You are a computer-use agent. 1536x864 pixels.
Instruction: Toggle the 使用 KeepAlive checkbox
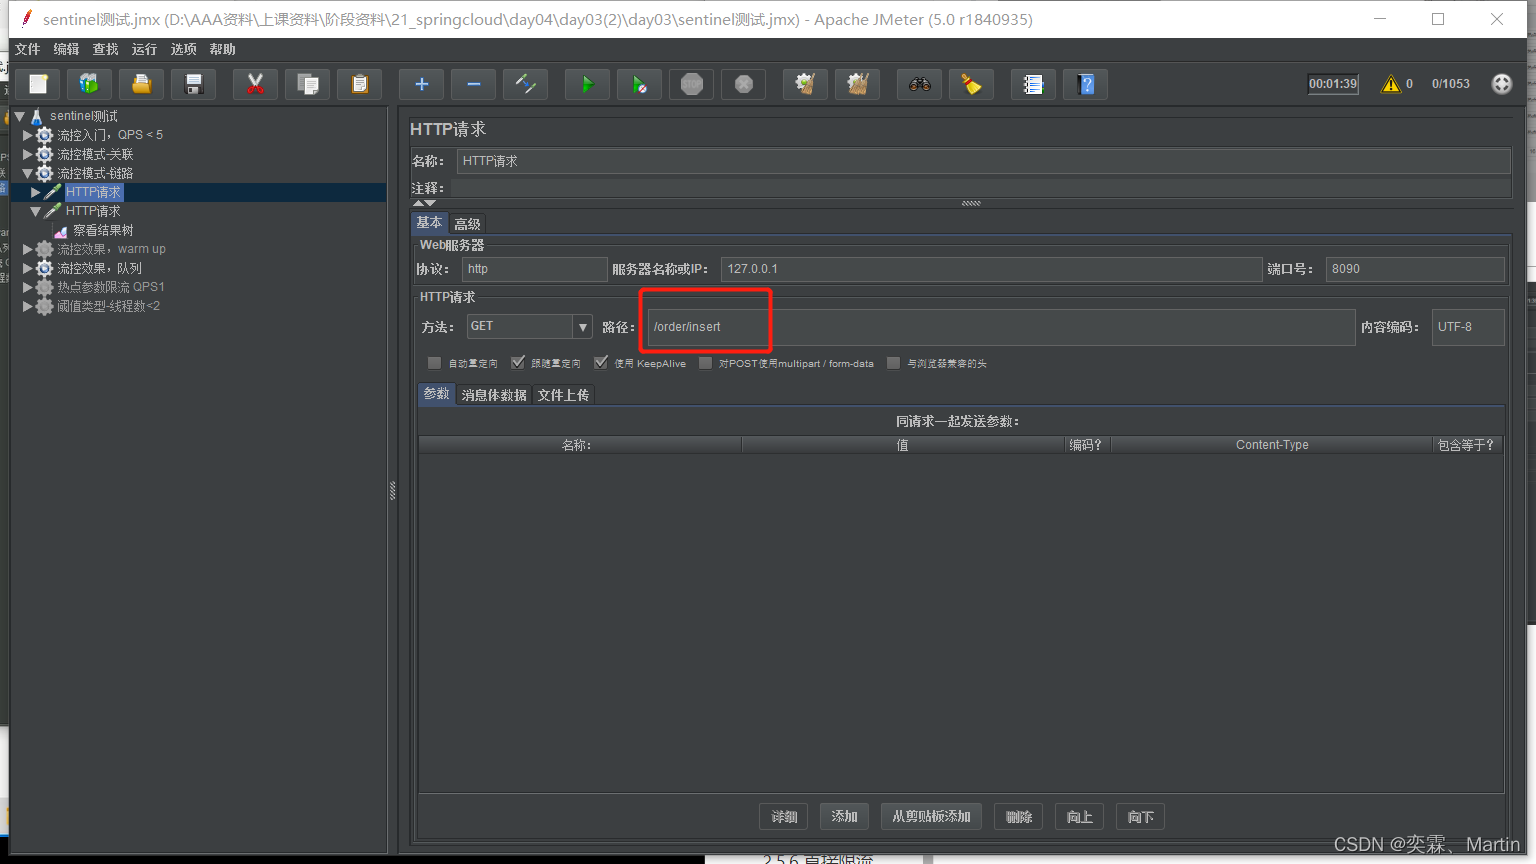point(601,363)
